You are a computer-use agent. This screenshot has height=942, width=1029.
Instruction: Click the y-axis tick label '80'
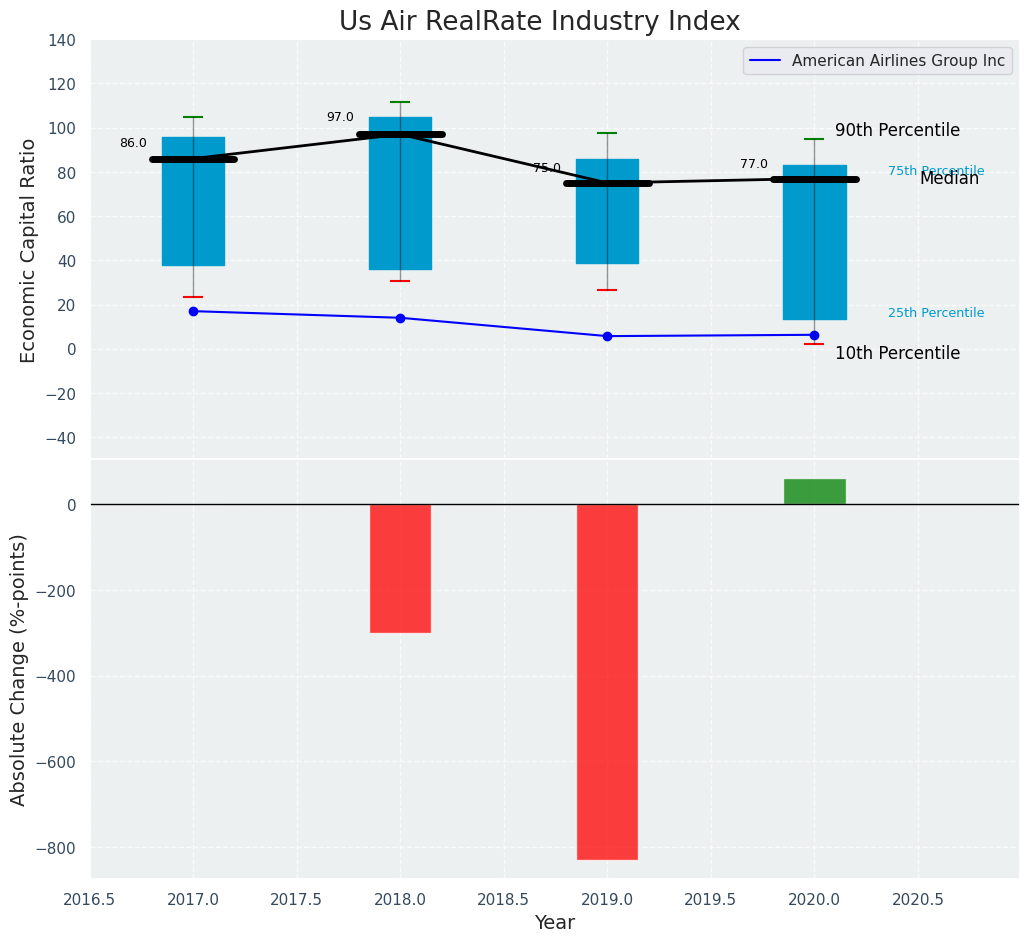tap(67, 173)
